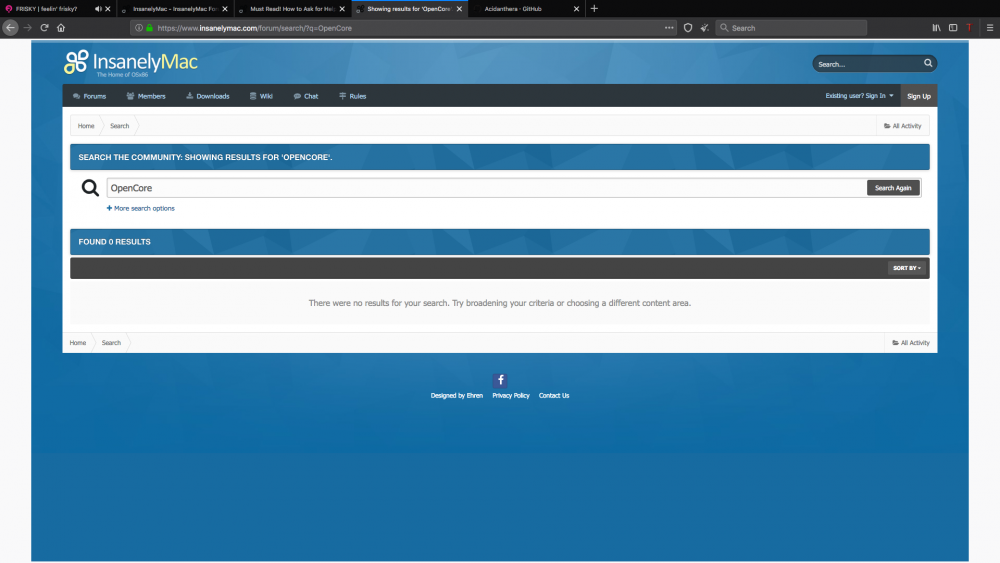The height and width of the screenshot is (563, 1000).
Task: Reload the current page
Action: click(44, 27)
